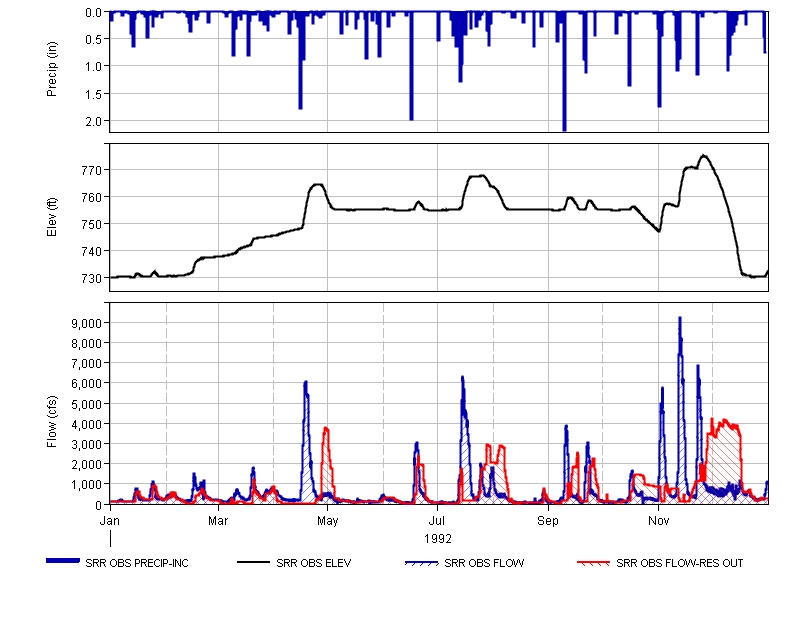Click the 730 elevation tick label

(92, 279)
